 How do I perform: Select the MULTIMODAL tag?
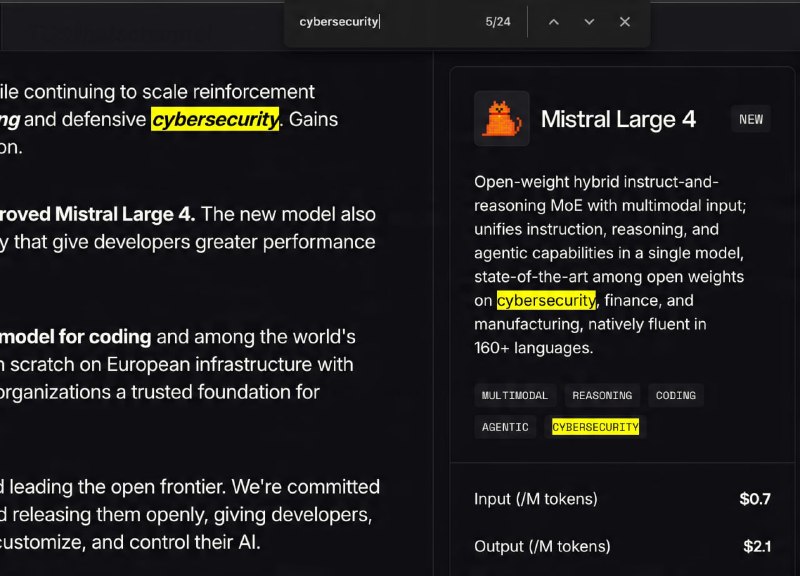coord(515,395)
